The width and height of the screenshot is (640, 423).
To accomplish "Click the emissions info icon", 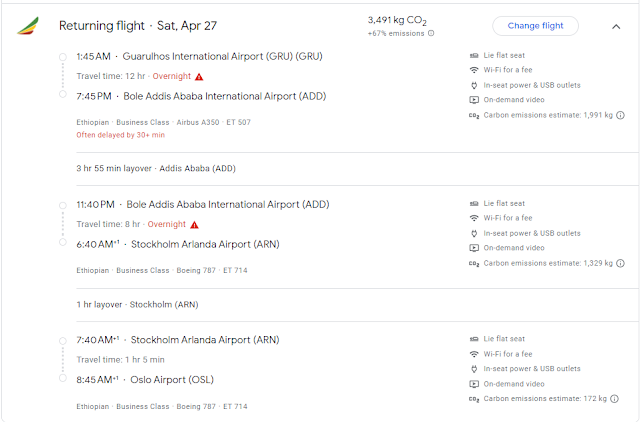I will [431, 33].
